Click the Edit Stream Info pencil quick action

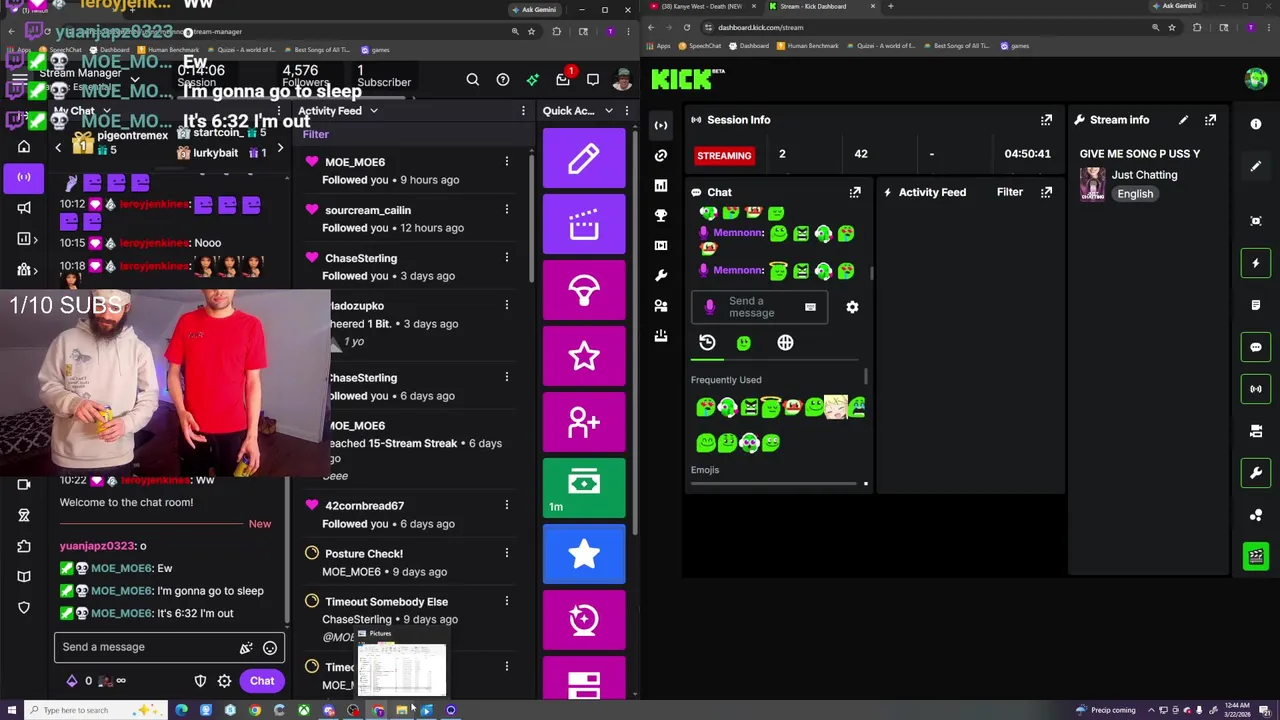(584, 158)
